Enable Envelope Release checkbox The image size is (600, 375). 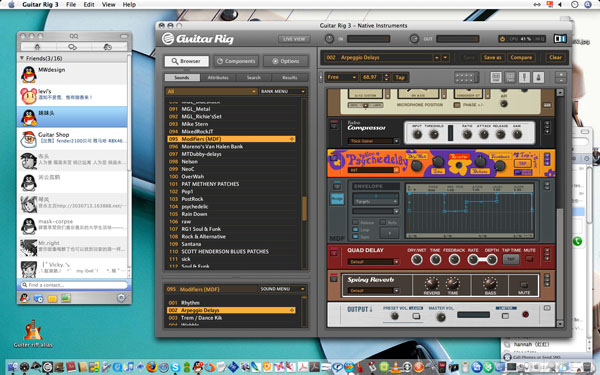pos(355,223)
